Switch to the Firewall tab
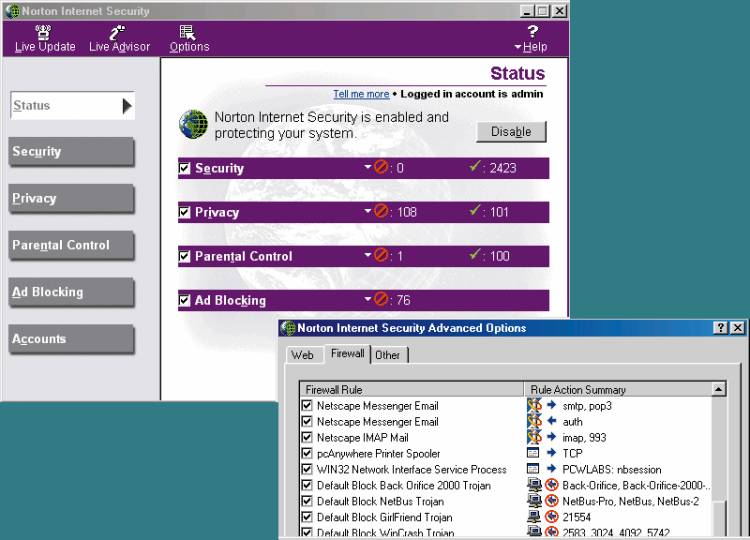 point(348,353)
